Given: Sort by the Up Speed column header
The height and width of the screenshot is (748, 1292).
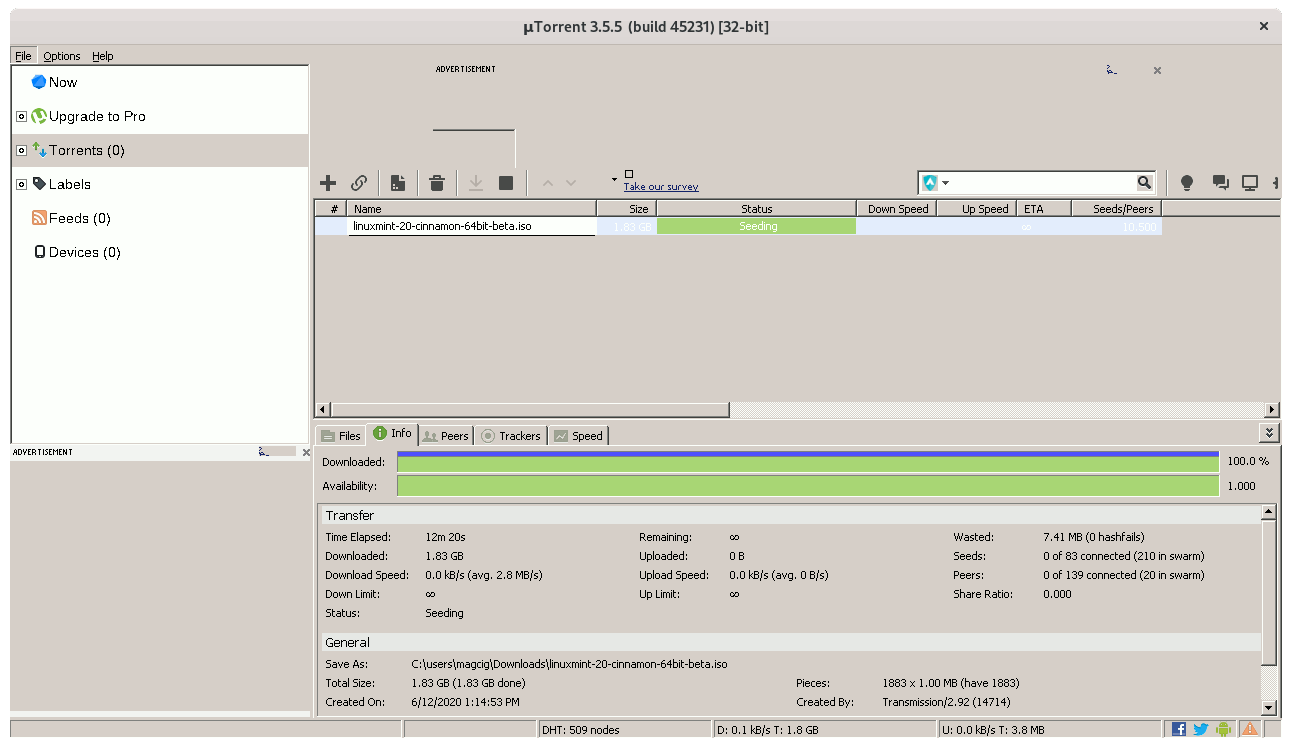Looking at the screenshot, I should [x=977, y=209].
